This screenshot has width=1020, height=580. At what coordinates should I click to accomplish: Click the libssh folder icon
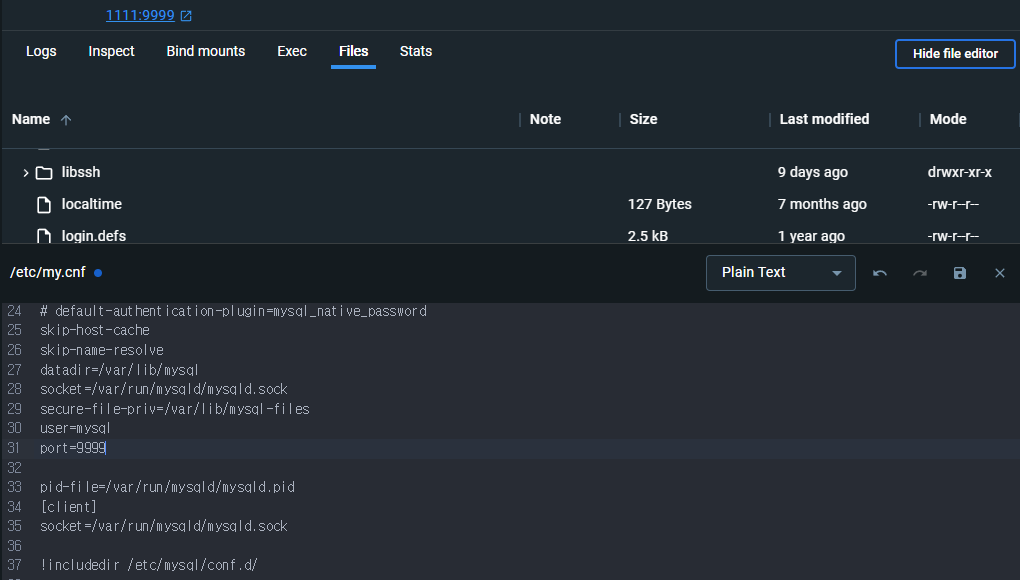coord(44,173)
